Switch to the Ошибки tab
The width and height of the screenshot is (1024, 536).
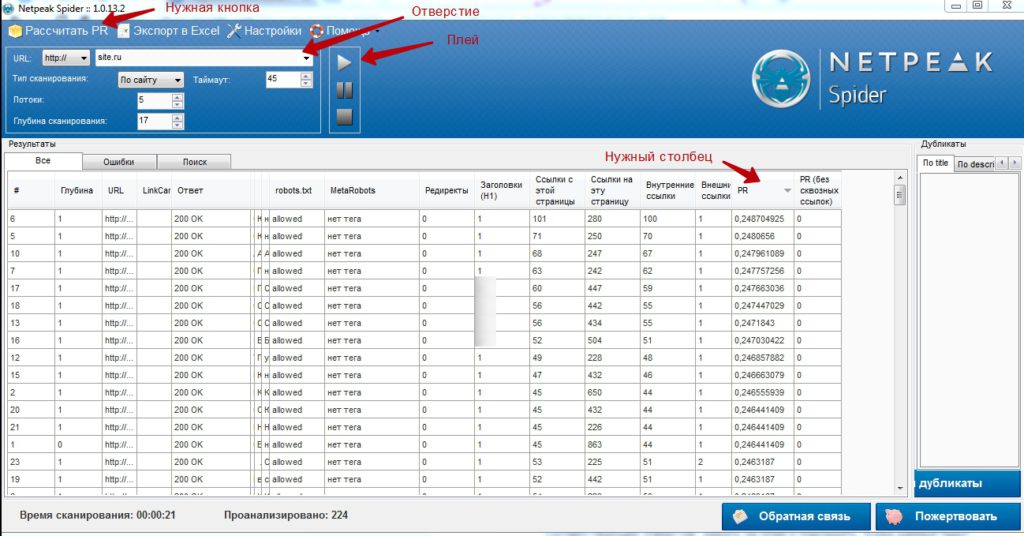pos(119,162)
